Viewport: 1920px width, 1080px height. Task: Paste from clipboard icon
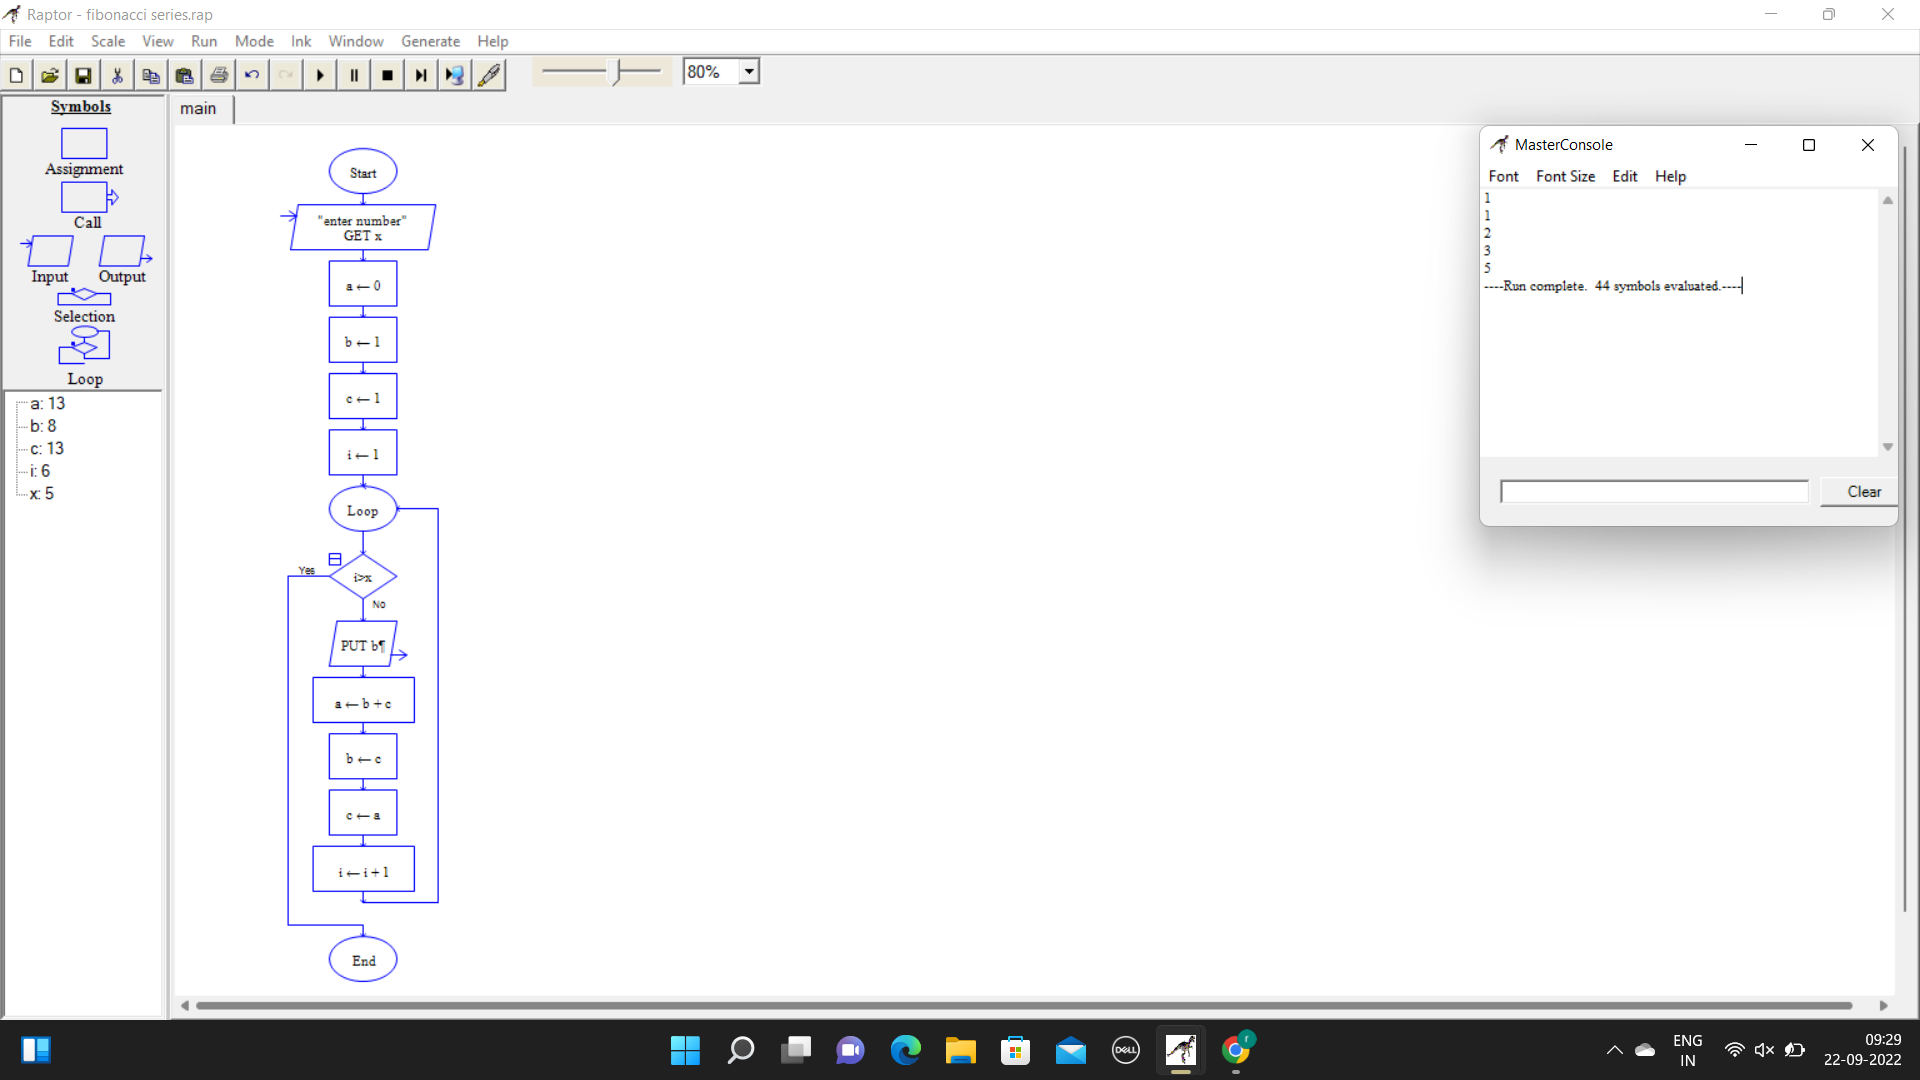tap(185, 75)
